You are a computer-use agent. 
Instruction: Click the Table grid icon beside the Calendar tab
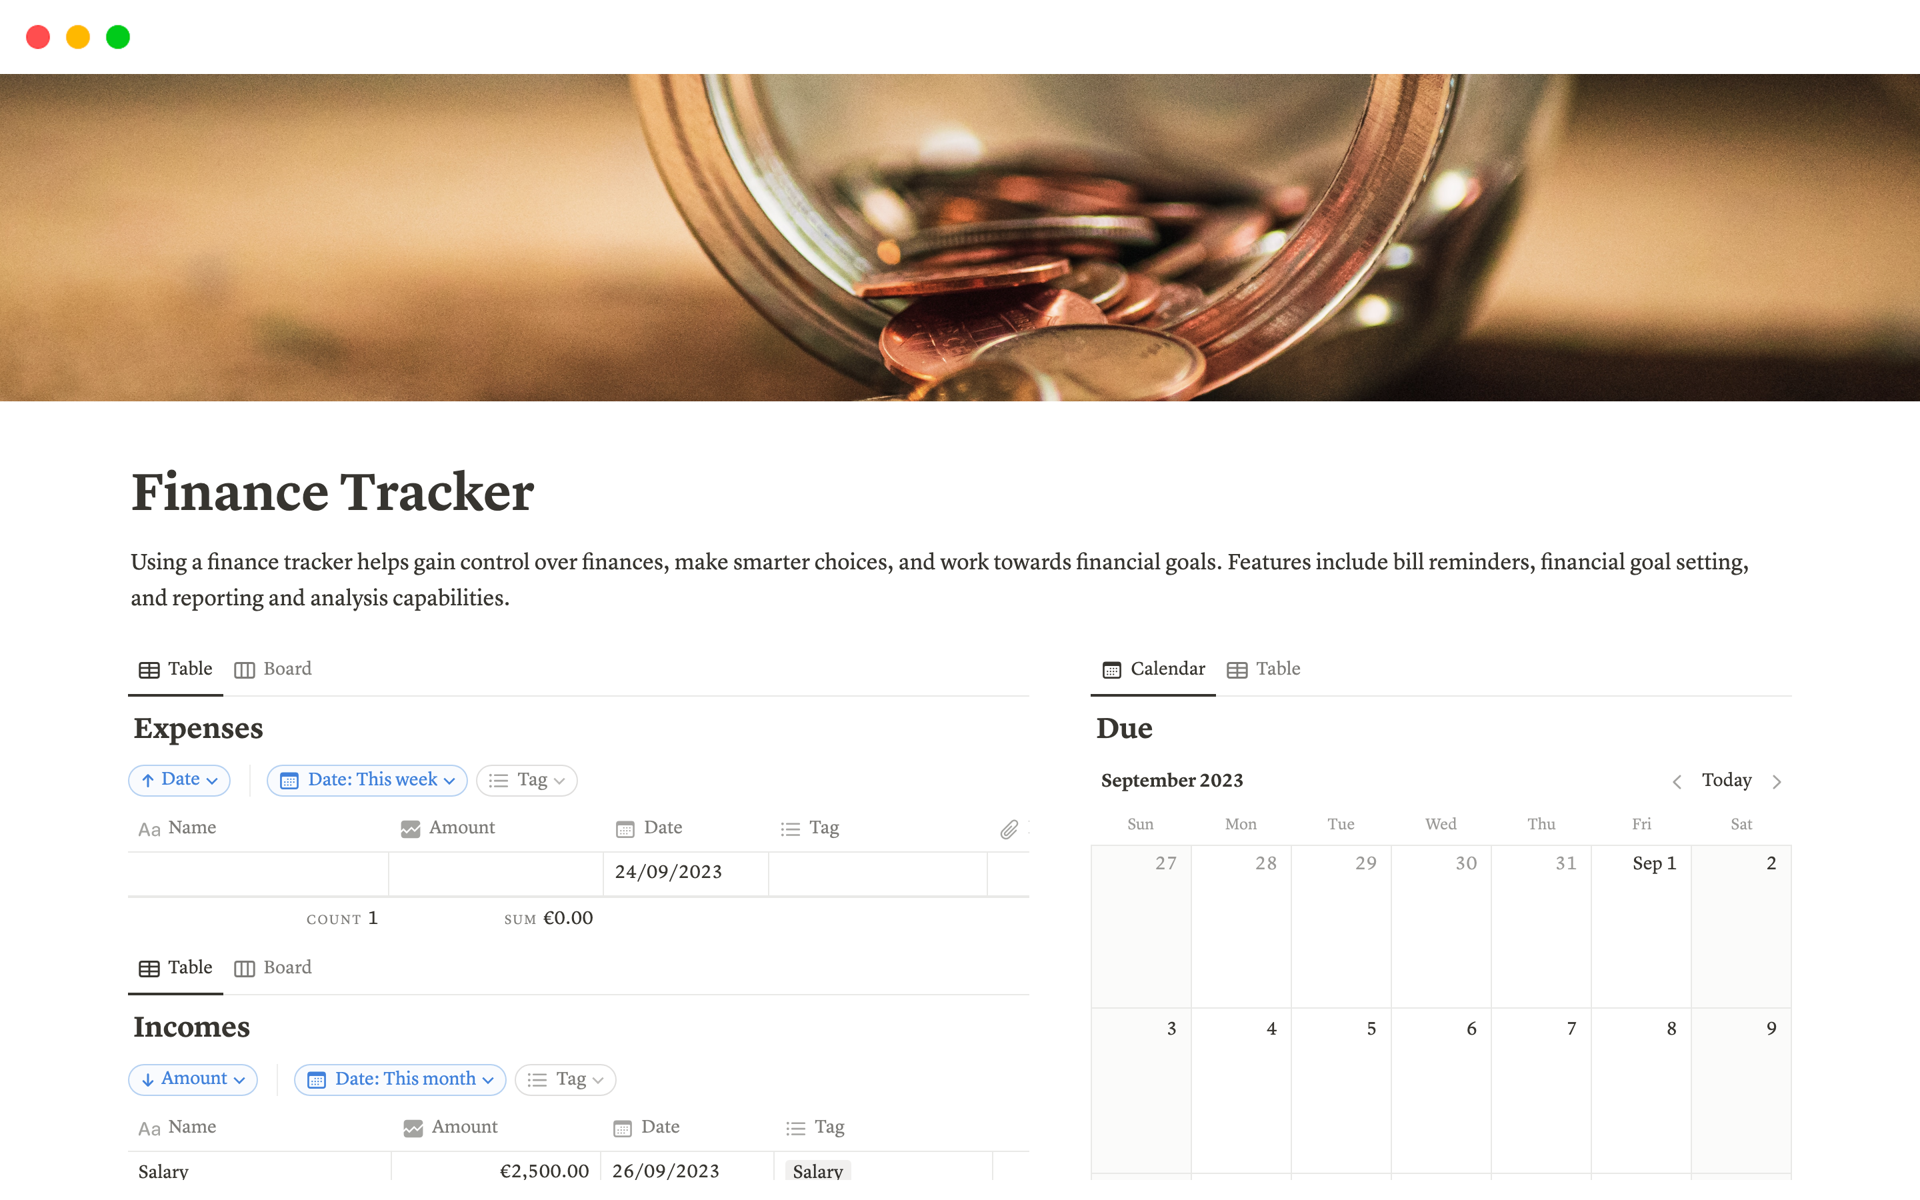pyautogui.click(x=1238, y=670)
